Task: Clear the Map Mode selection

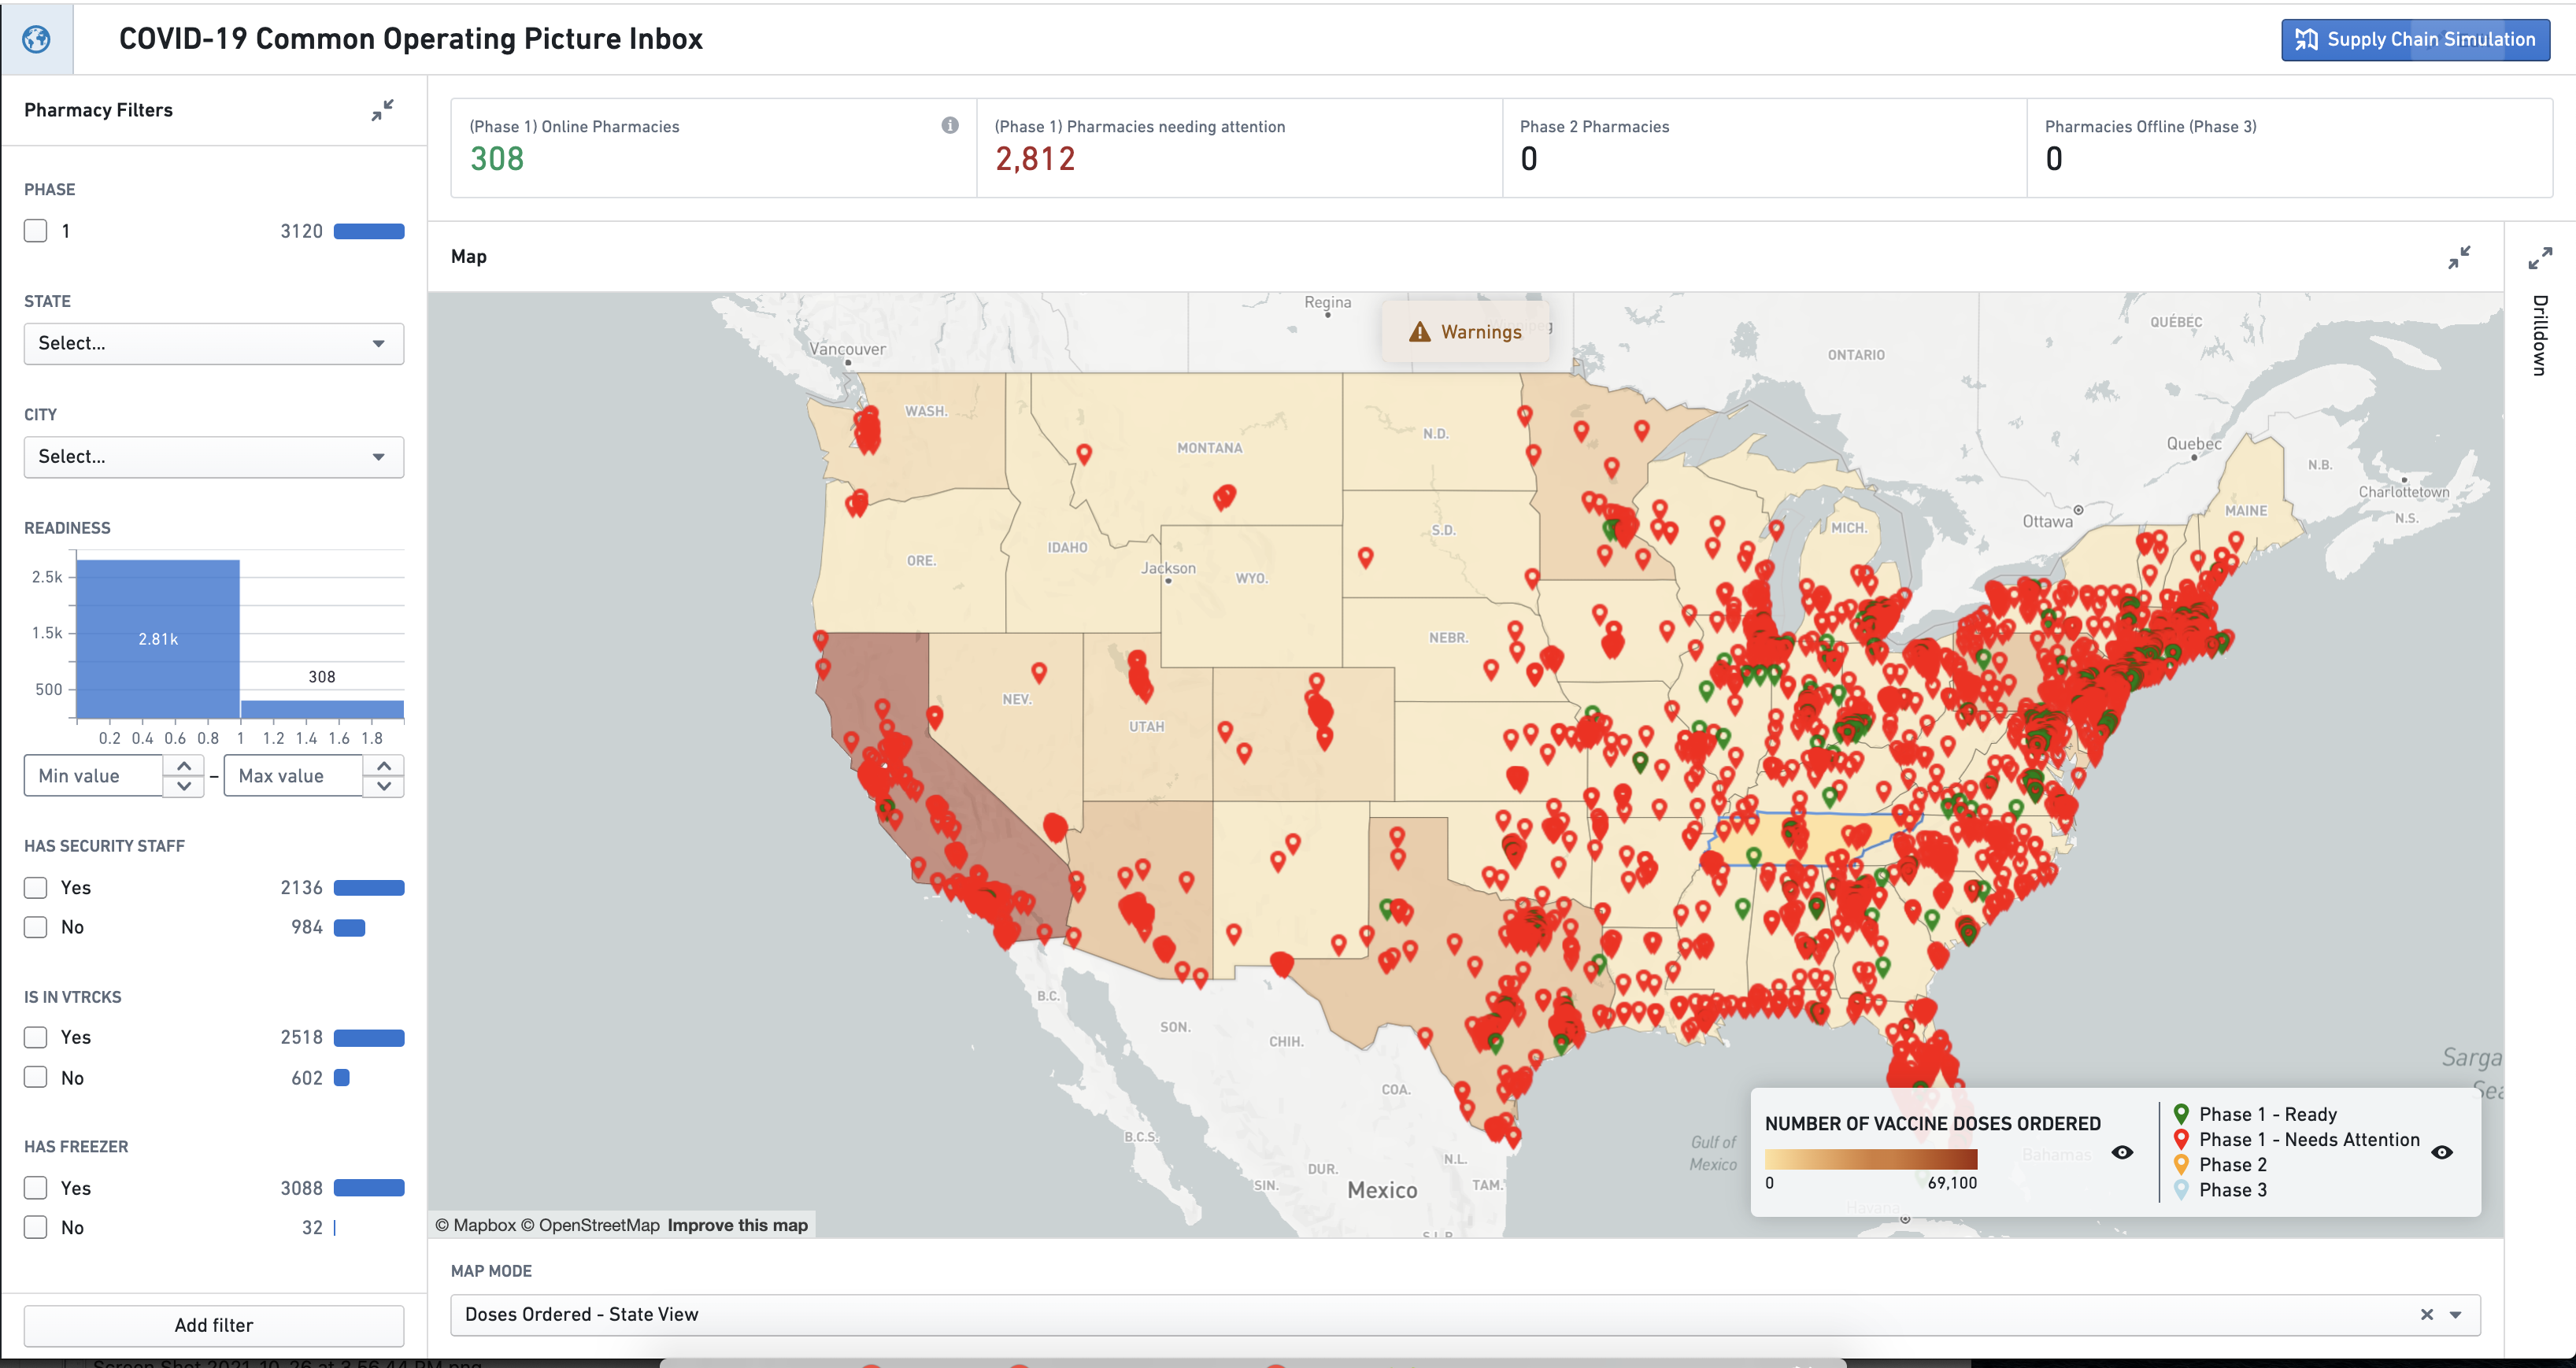Action: tap(2426, 1314)
